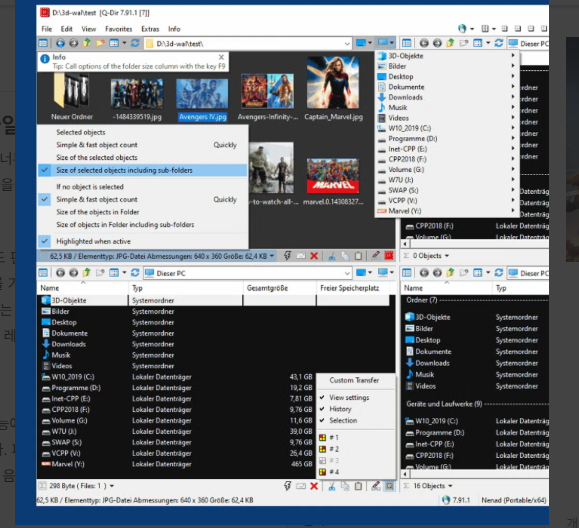This screenshot has height=528, width=579.
Task: Refresh the bottom-left Dieser PC pane
Action: click(135, 273)
